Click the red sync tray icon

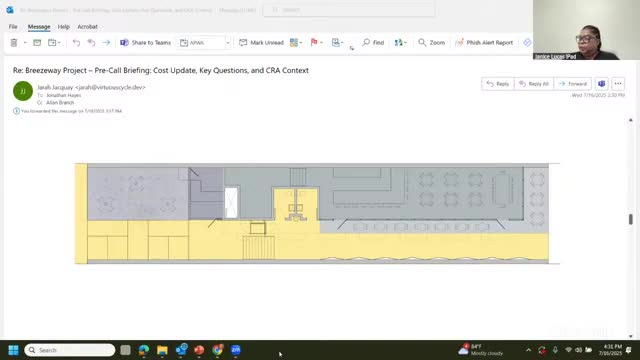[542, 350]
